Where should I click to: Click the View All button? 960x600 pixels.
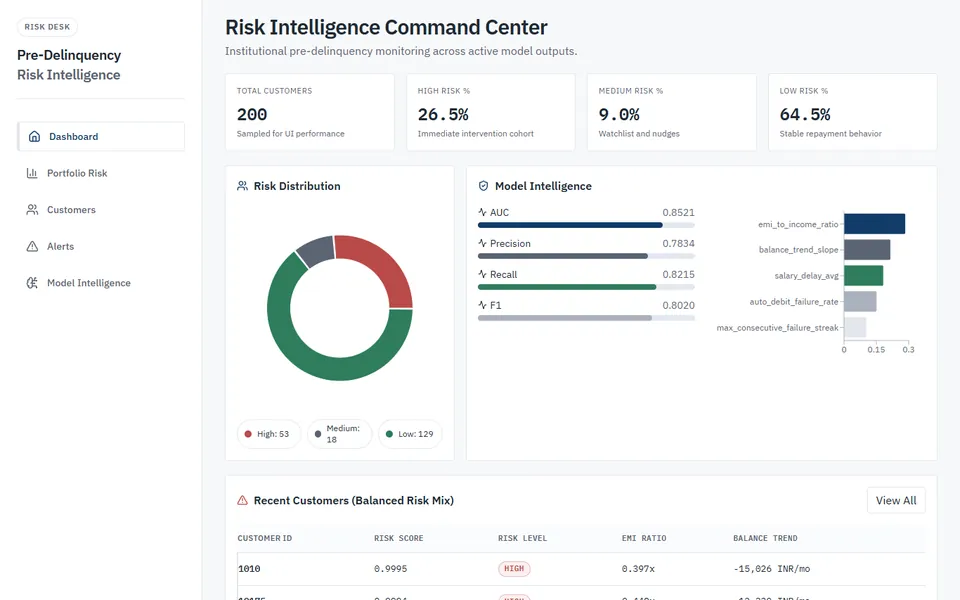click(x=896, y=500)
